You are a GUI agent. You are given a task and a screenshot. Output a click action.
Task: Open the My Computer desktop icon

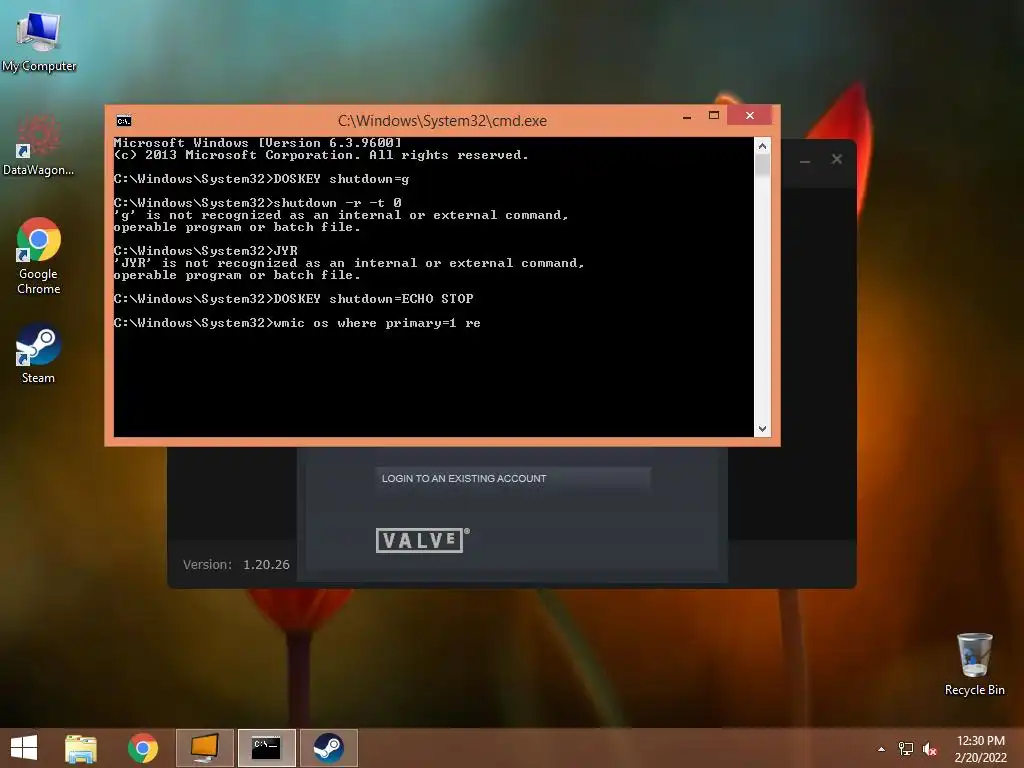pyautogui.click(x=39, y=40)
